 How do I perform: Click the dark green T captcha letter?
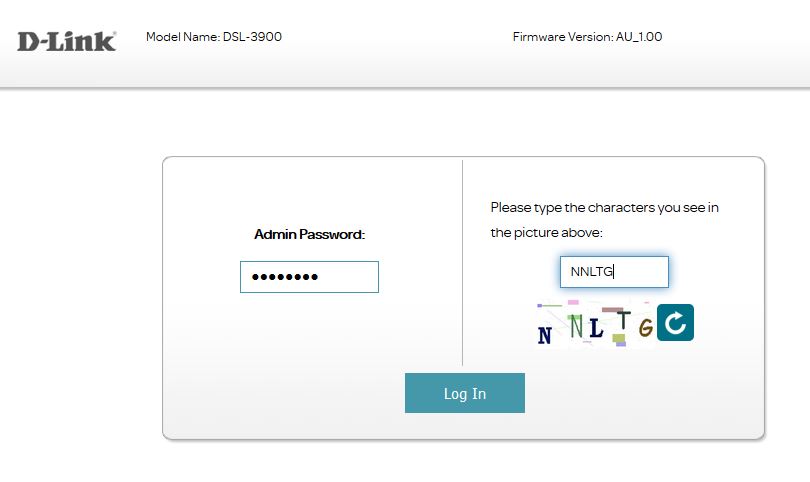(x=624, y=320)
